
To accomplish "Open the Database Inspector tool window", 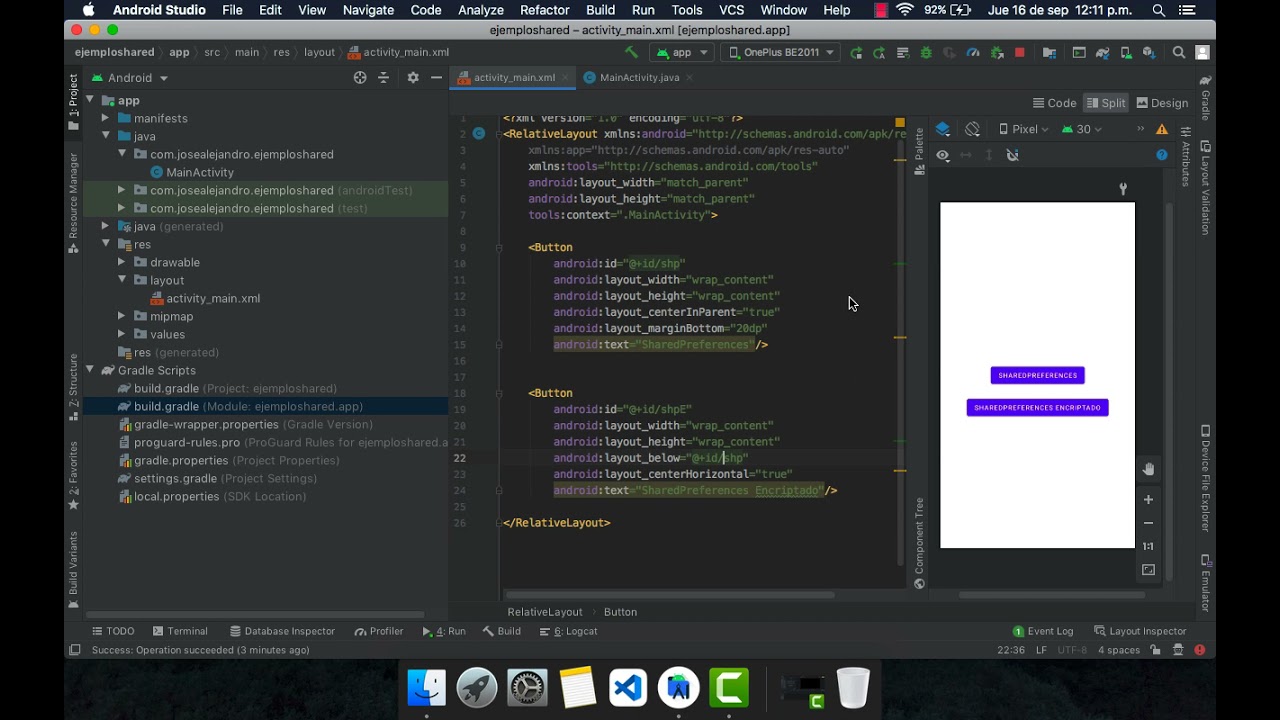I will point(282,631).
